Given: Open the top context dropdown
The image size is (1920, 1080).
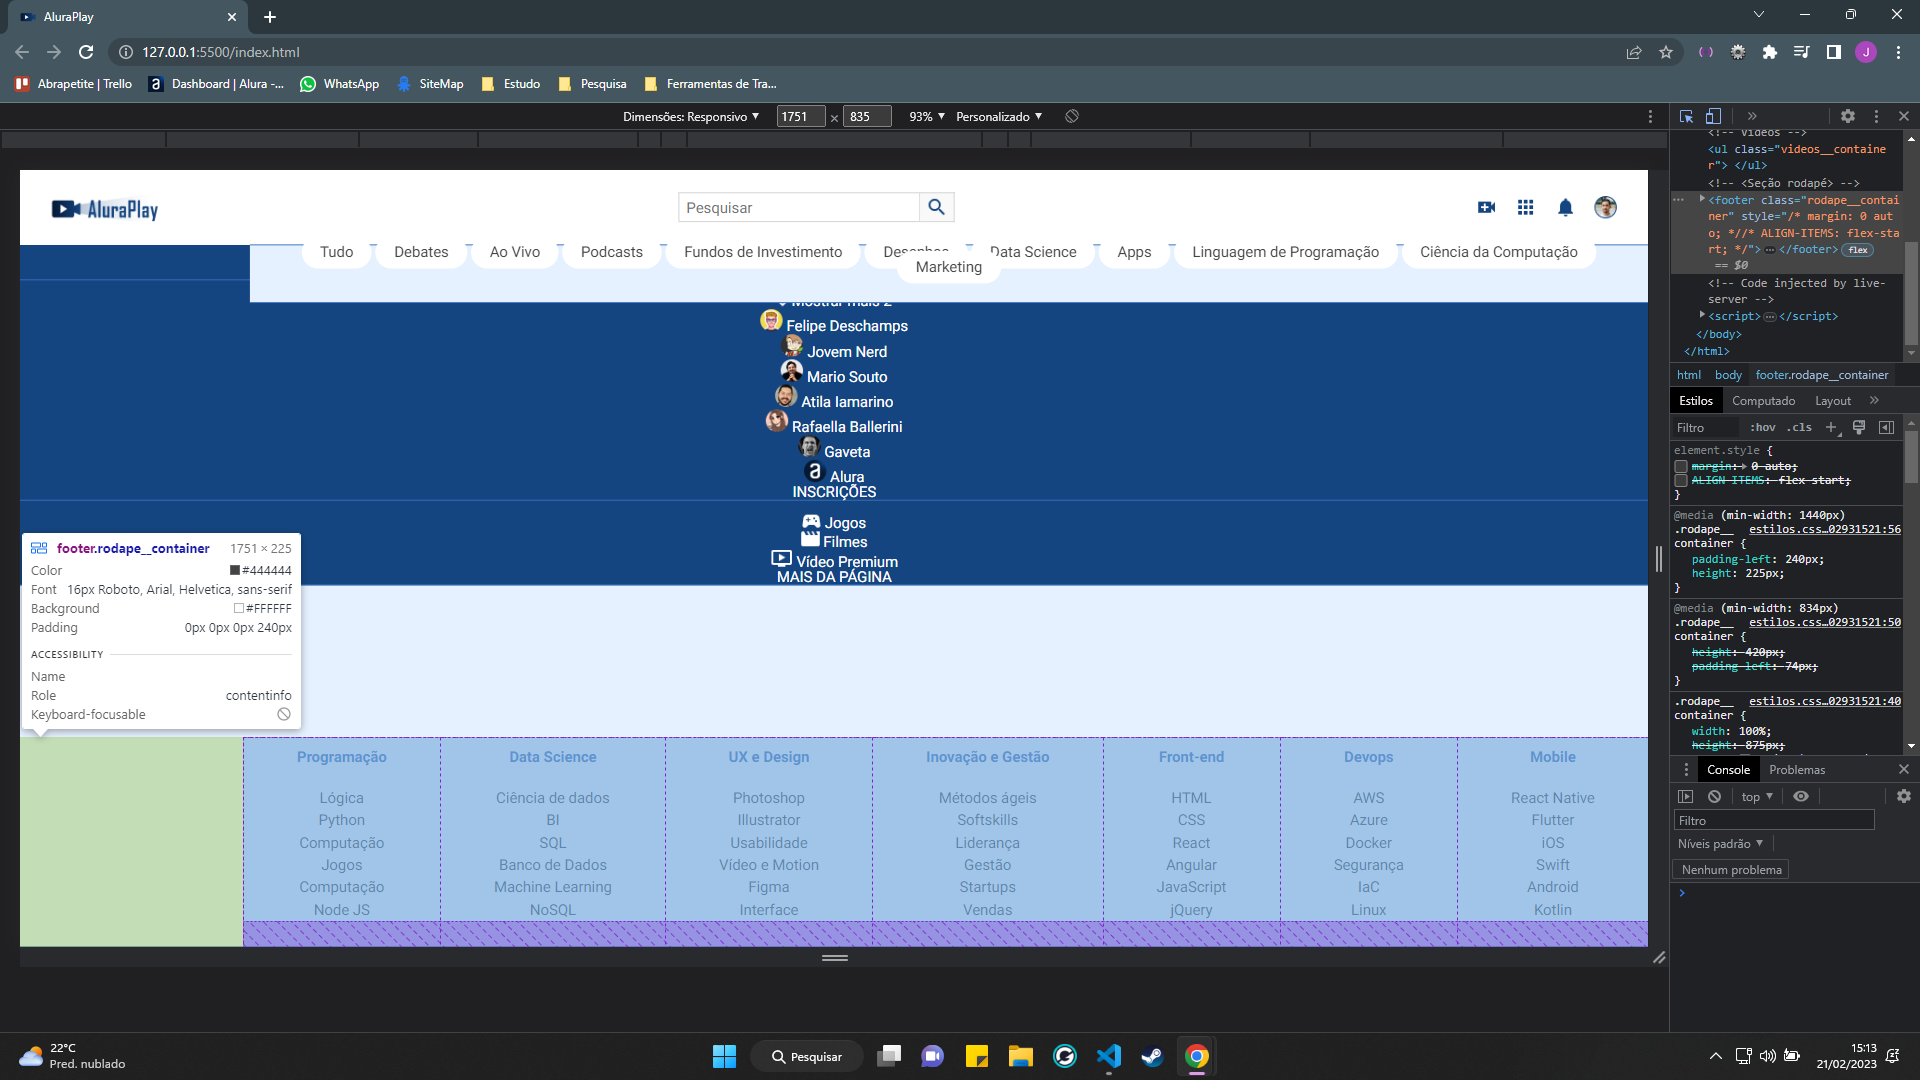Looking at the screenshot, I should click(1757, 797).
